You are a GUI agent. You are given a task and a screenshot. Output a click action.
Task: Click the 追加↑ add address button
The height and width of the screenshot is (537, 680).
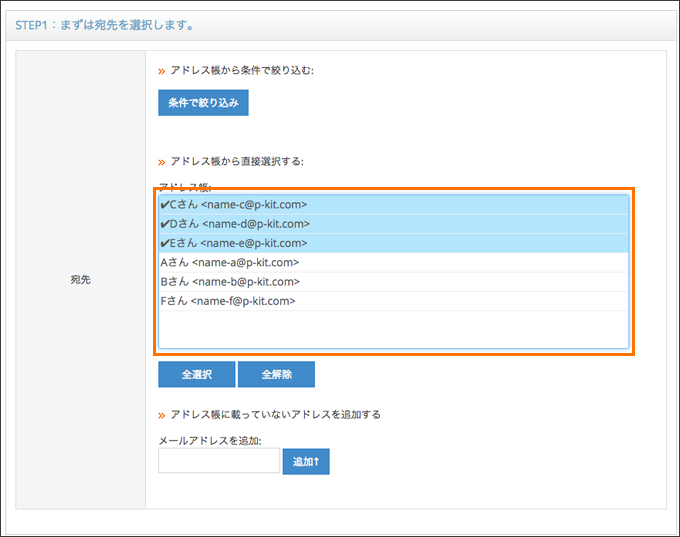click(x=306, y=462)
